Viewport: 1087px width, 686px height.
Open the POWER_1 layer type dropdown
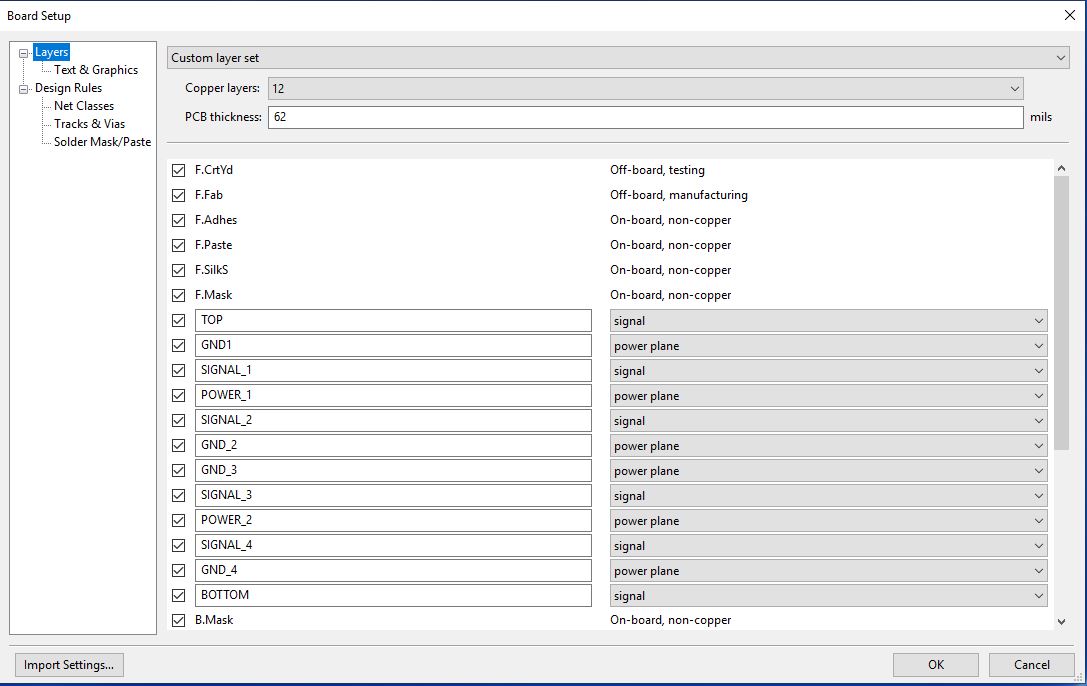[x=828, y=396]
